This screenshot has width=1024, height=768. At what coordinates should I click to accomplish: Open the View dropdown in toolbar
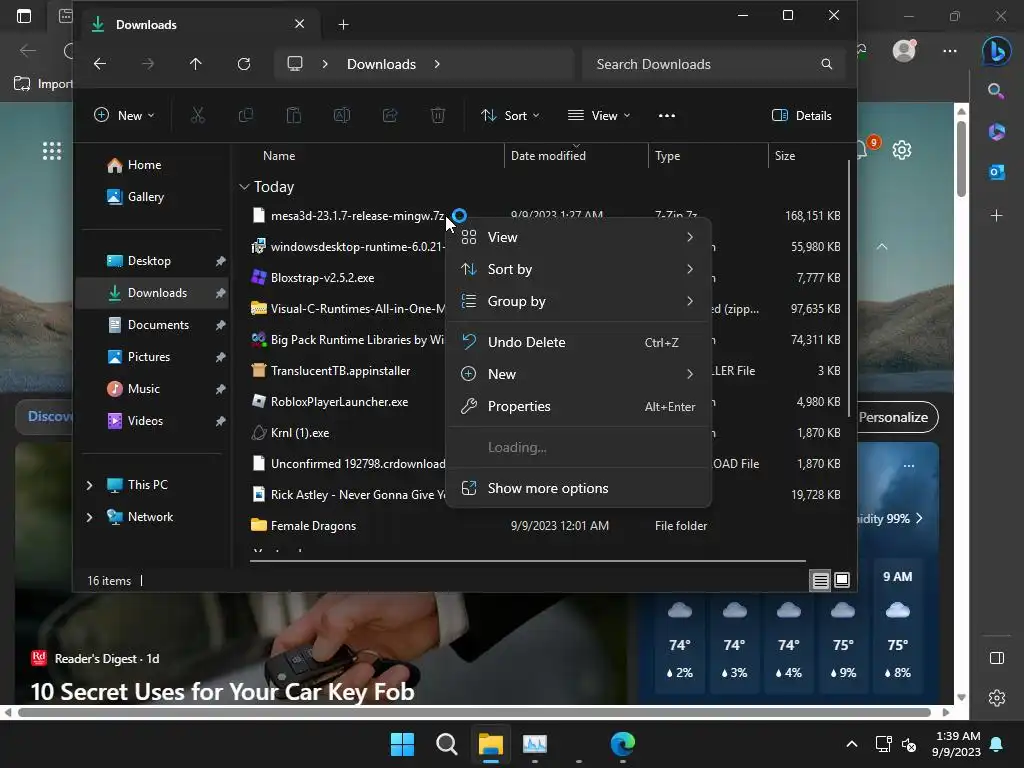coord(599,116)
